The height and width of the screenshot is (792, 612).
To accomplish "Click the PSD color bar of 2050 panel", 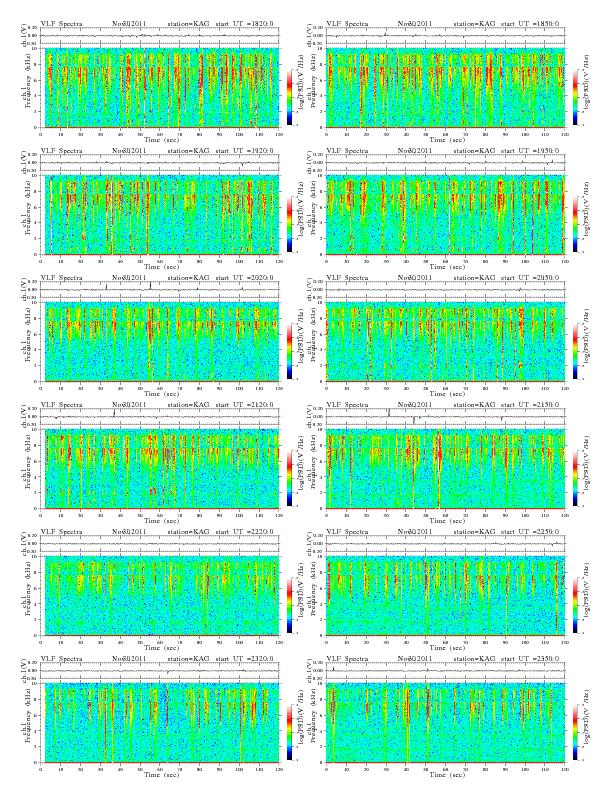I will pyautogui.click(x=575, y=351).
